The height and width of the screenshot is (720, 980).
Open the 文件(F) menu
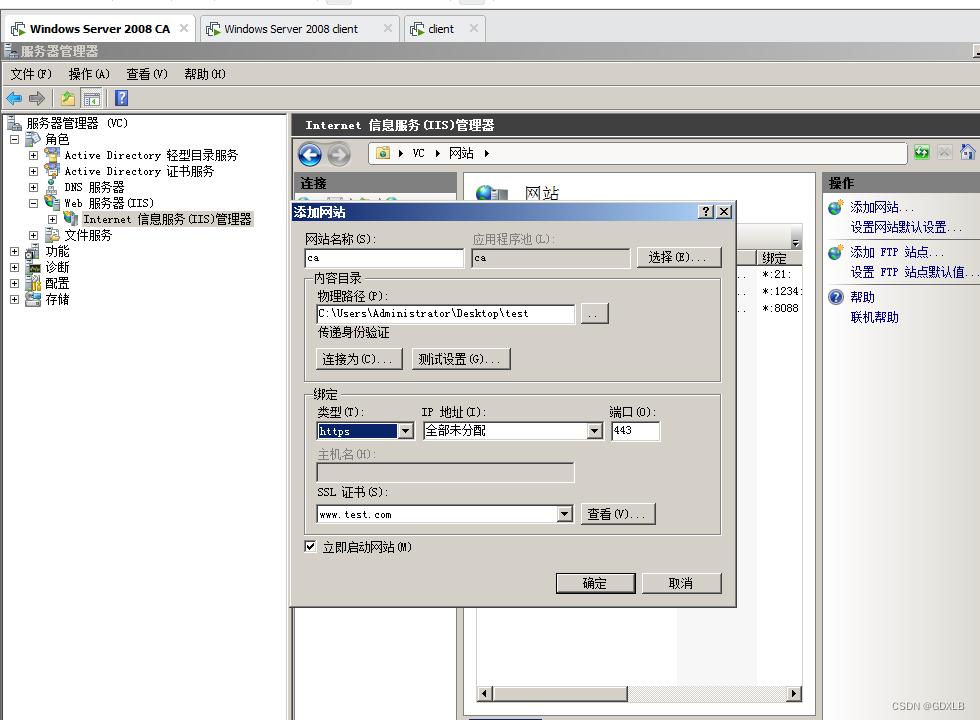[31, 74]
